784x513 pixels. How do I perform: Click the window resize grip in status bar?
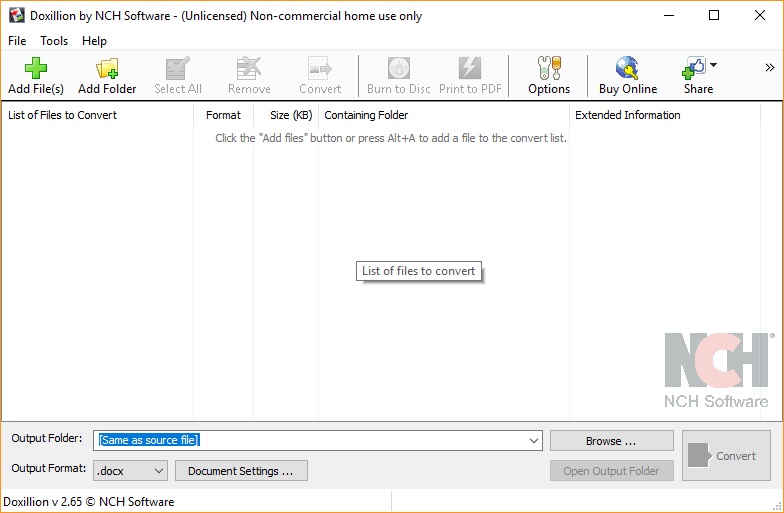click(777, 506)
